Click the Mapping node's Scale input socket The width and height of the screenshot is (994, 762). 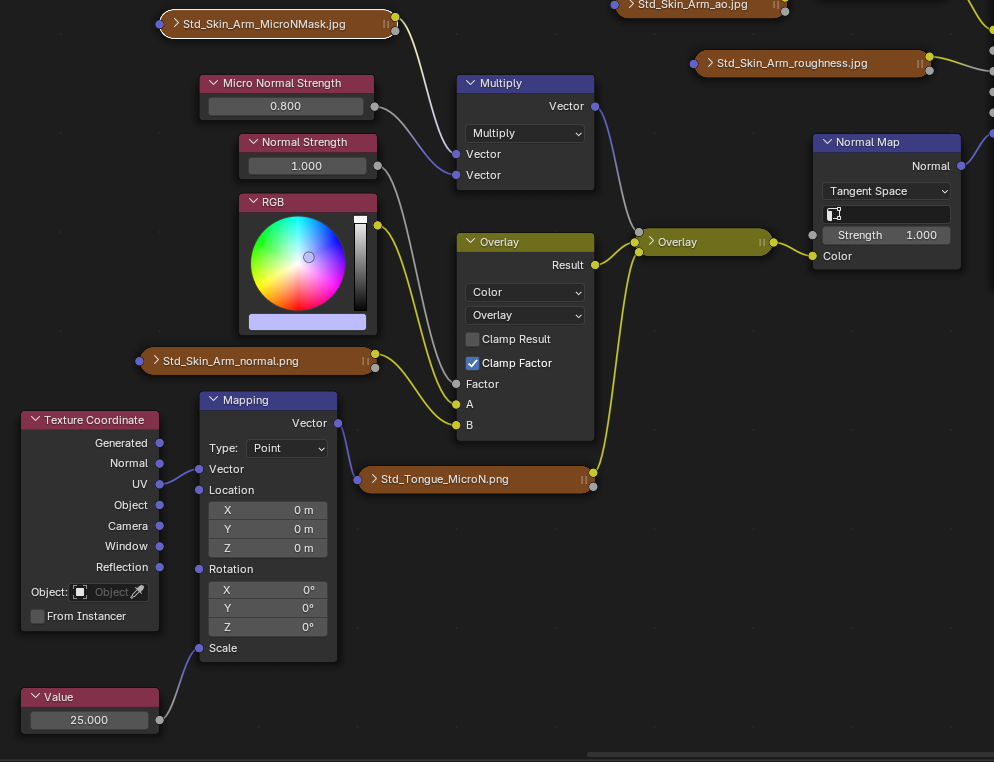point(199,648)
